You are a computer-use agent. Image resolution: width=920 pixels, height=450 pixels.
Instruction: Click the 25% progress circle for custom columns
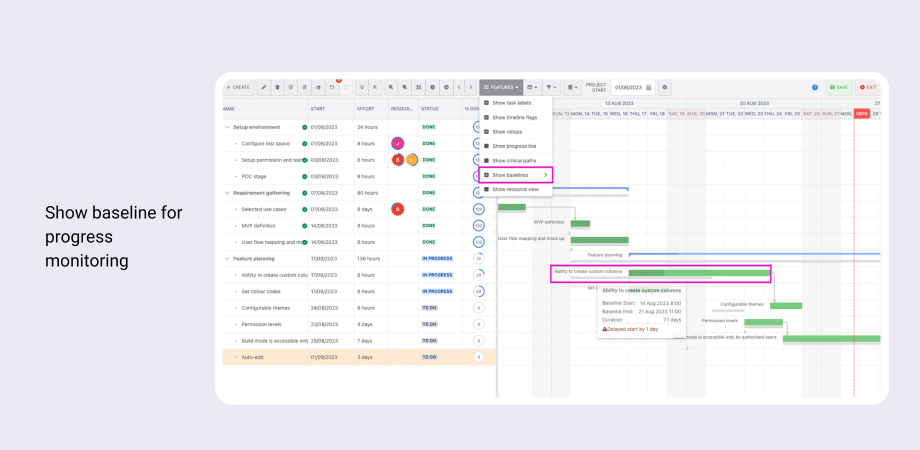pyautogui.click(x=479, y=275)
